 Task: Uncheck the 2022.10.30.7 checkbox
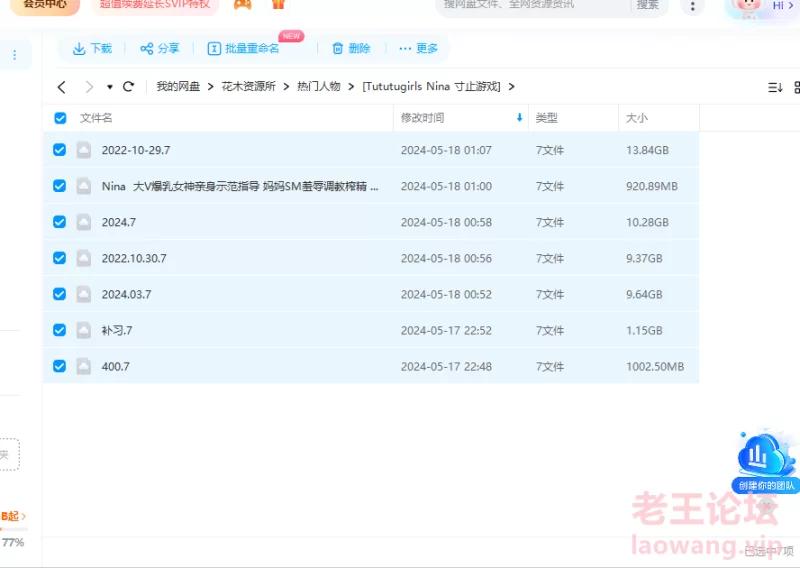click(x=60, y=258)
